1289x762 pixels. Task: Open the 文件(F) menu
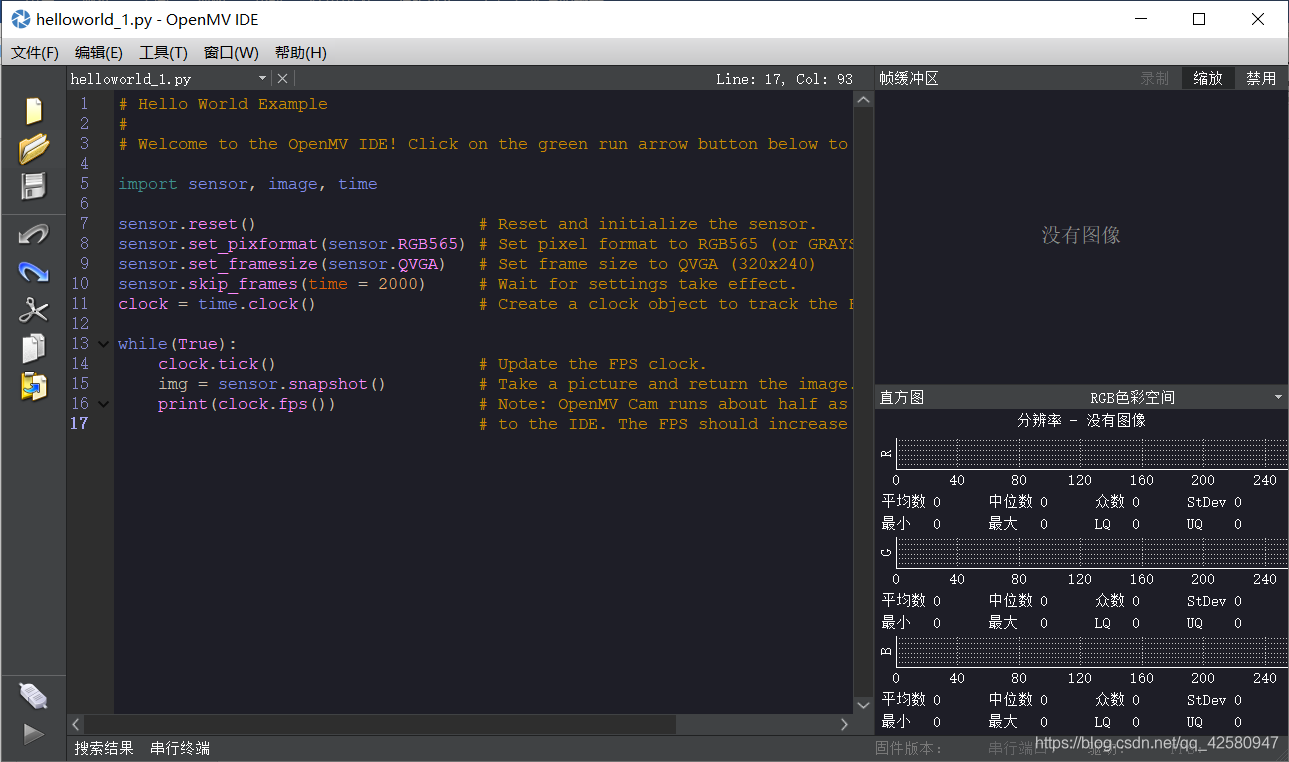[35, 53]
